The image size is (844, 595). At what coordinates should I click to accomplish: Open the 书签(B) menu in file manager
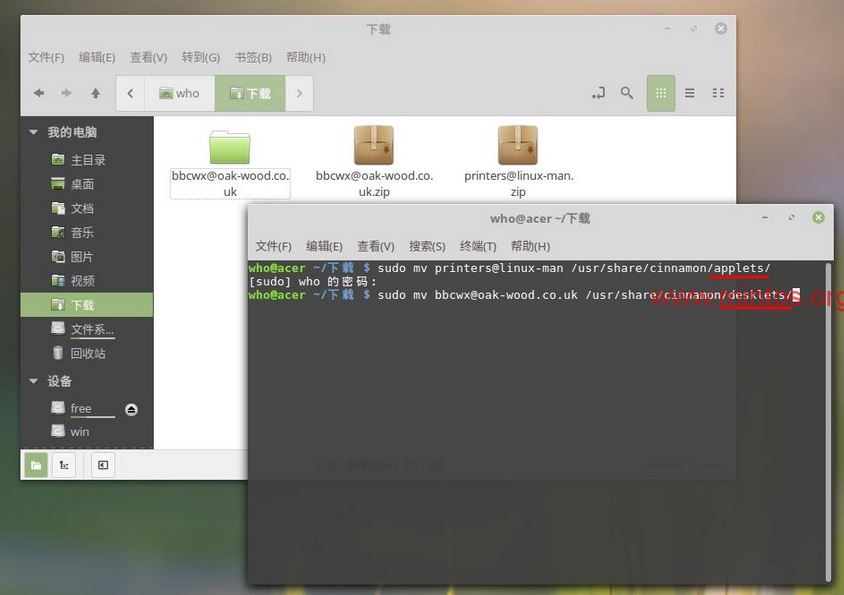tap(253, 57)
